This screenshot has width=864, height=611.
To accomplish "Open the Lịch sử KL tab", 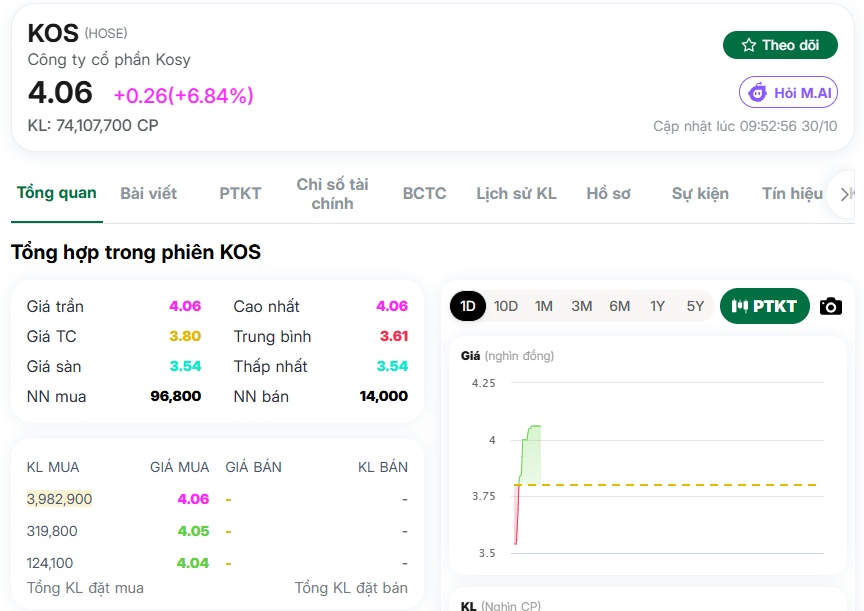I will point(516,193).
